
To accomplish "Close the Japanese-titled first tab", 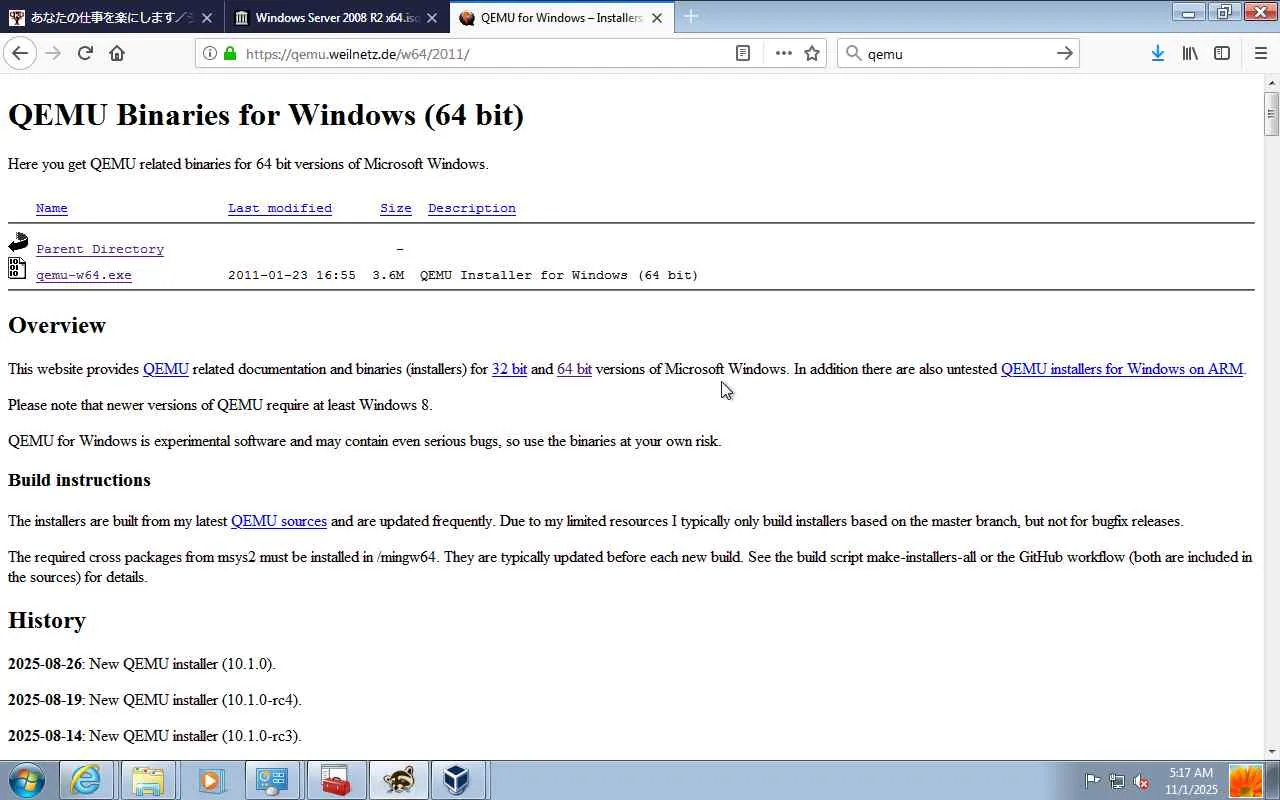I will [x=206, y=18].
